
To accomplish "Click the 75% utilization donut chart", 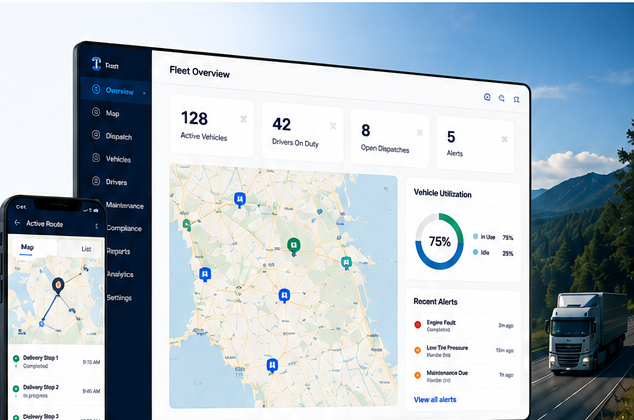I will (x=440, y=241).
